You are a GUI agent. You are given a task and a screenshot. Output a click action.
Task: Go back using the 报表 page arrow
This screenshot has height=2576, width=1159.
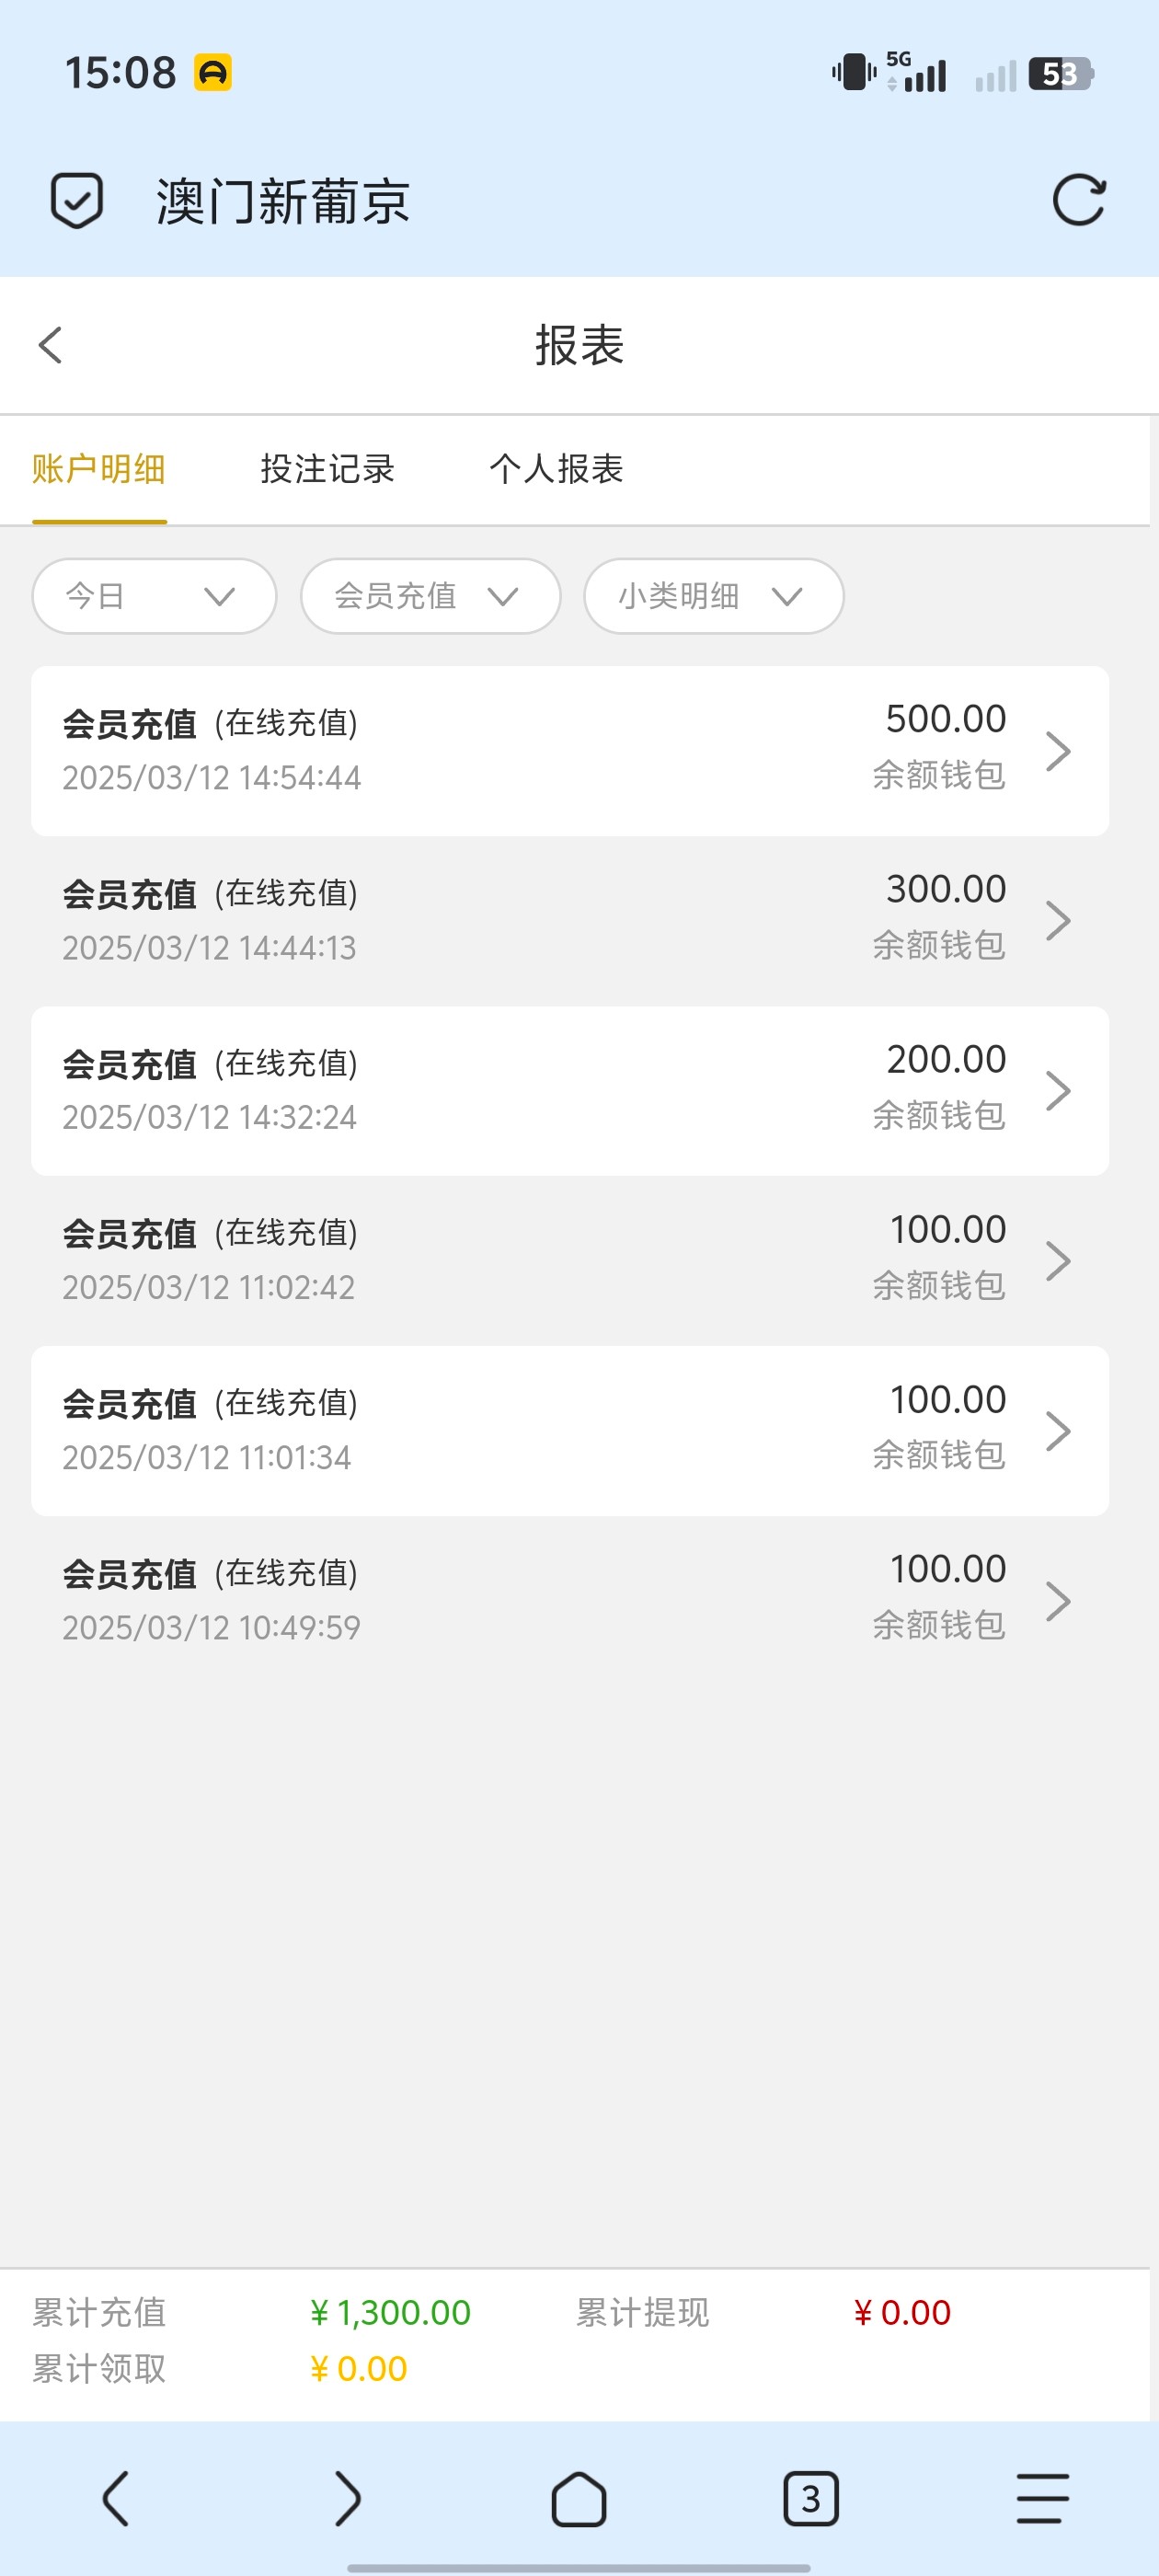pos(51,346)
